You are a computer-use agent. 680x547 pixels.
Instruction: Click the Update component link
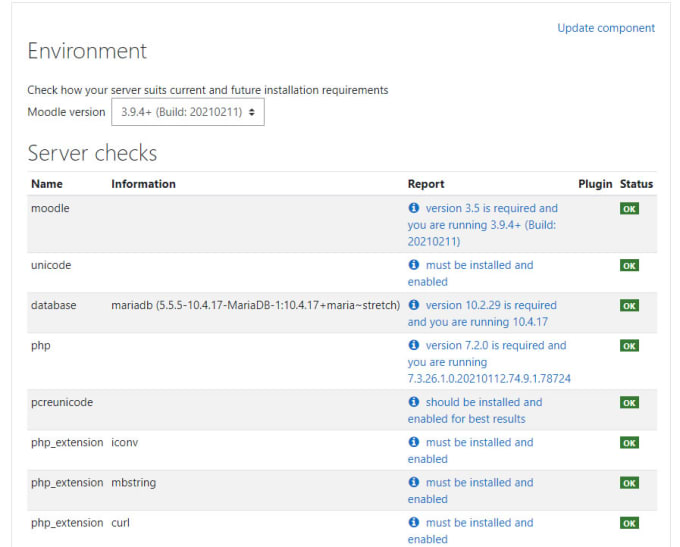click(606, 28)
